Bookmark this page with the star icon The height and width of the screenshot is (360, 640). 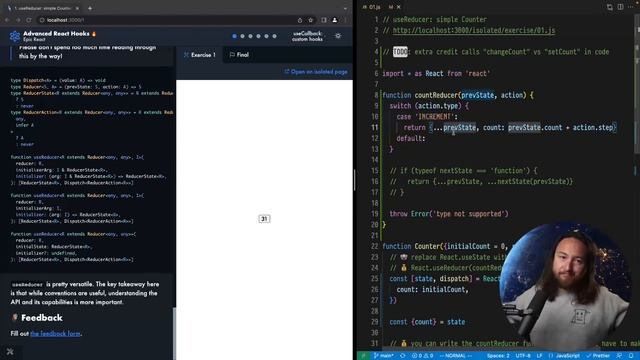pyautogui.click(x=311, y=20)
